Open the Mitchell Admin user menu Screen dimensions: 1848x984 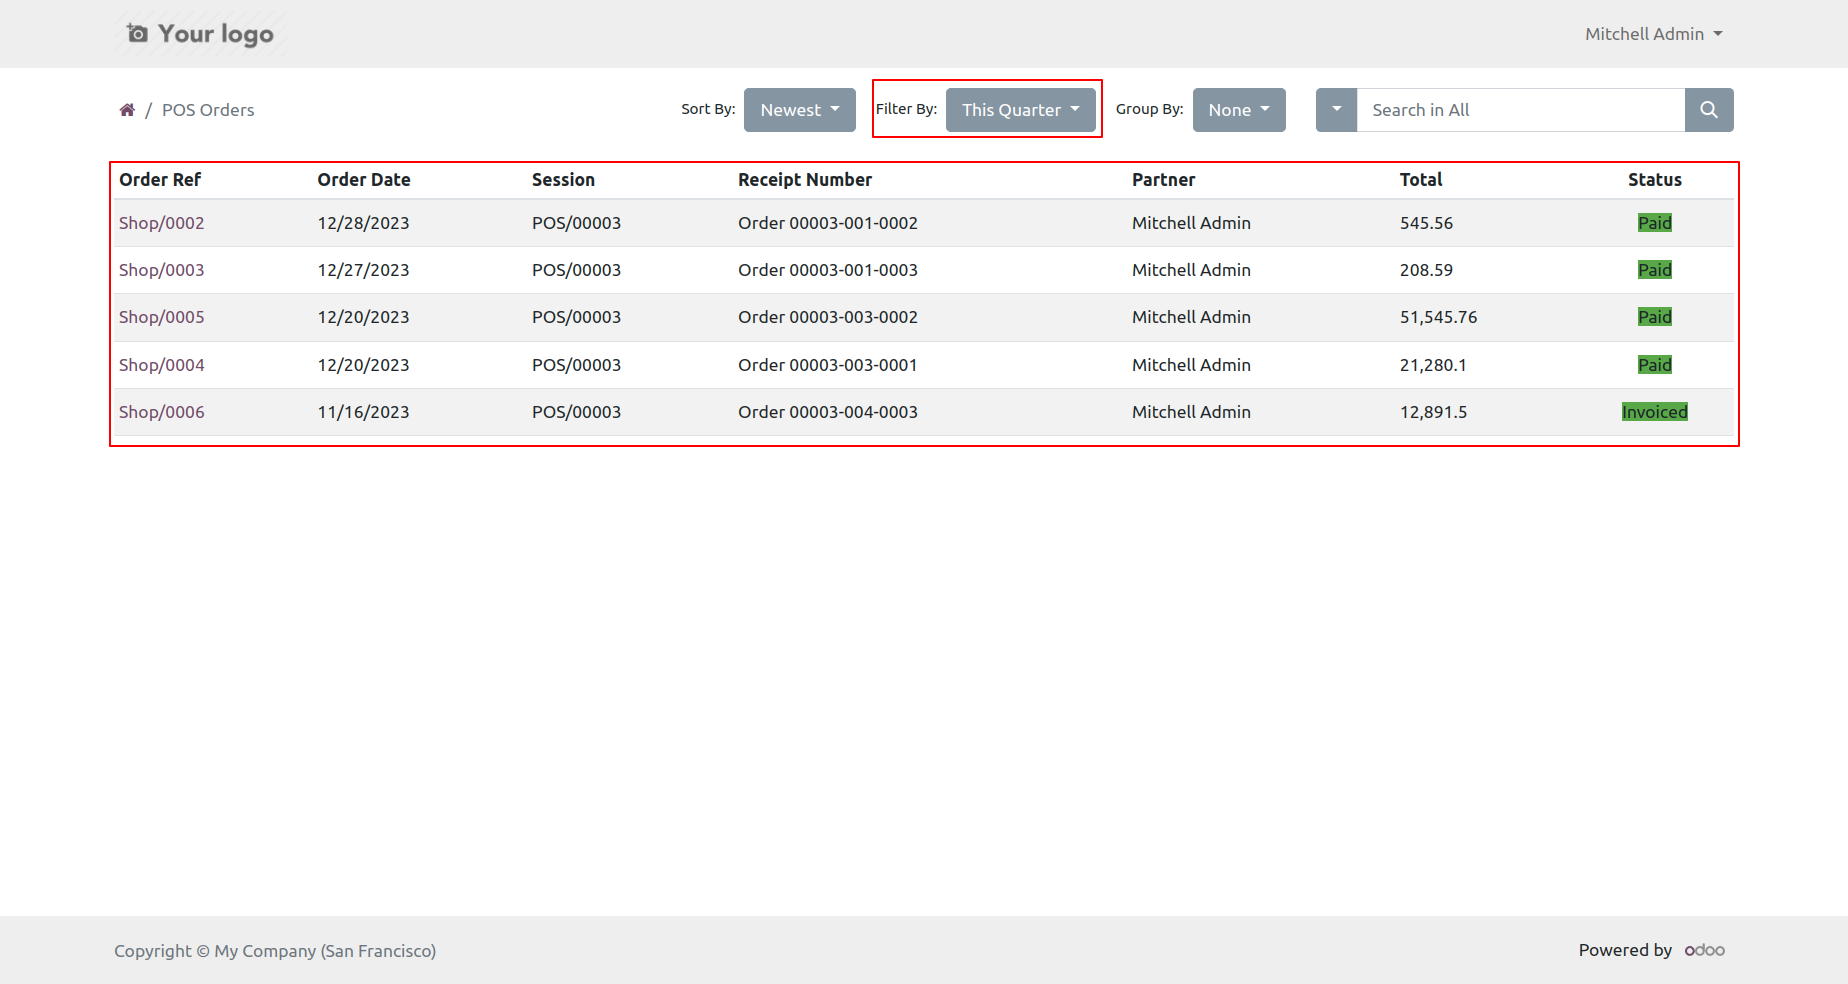(1654, 34)
